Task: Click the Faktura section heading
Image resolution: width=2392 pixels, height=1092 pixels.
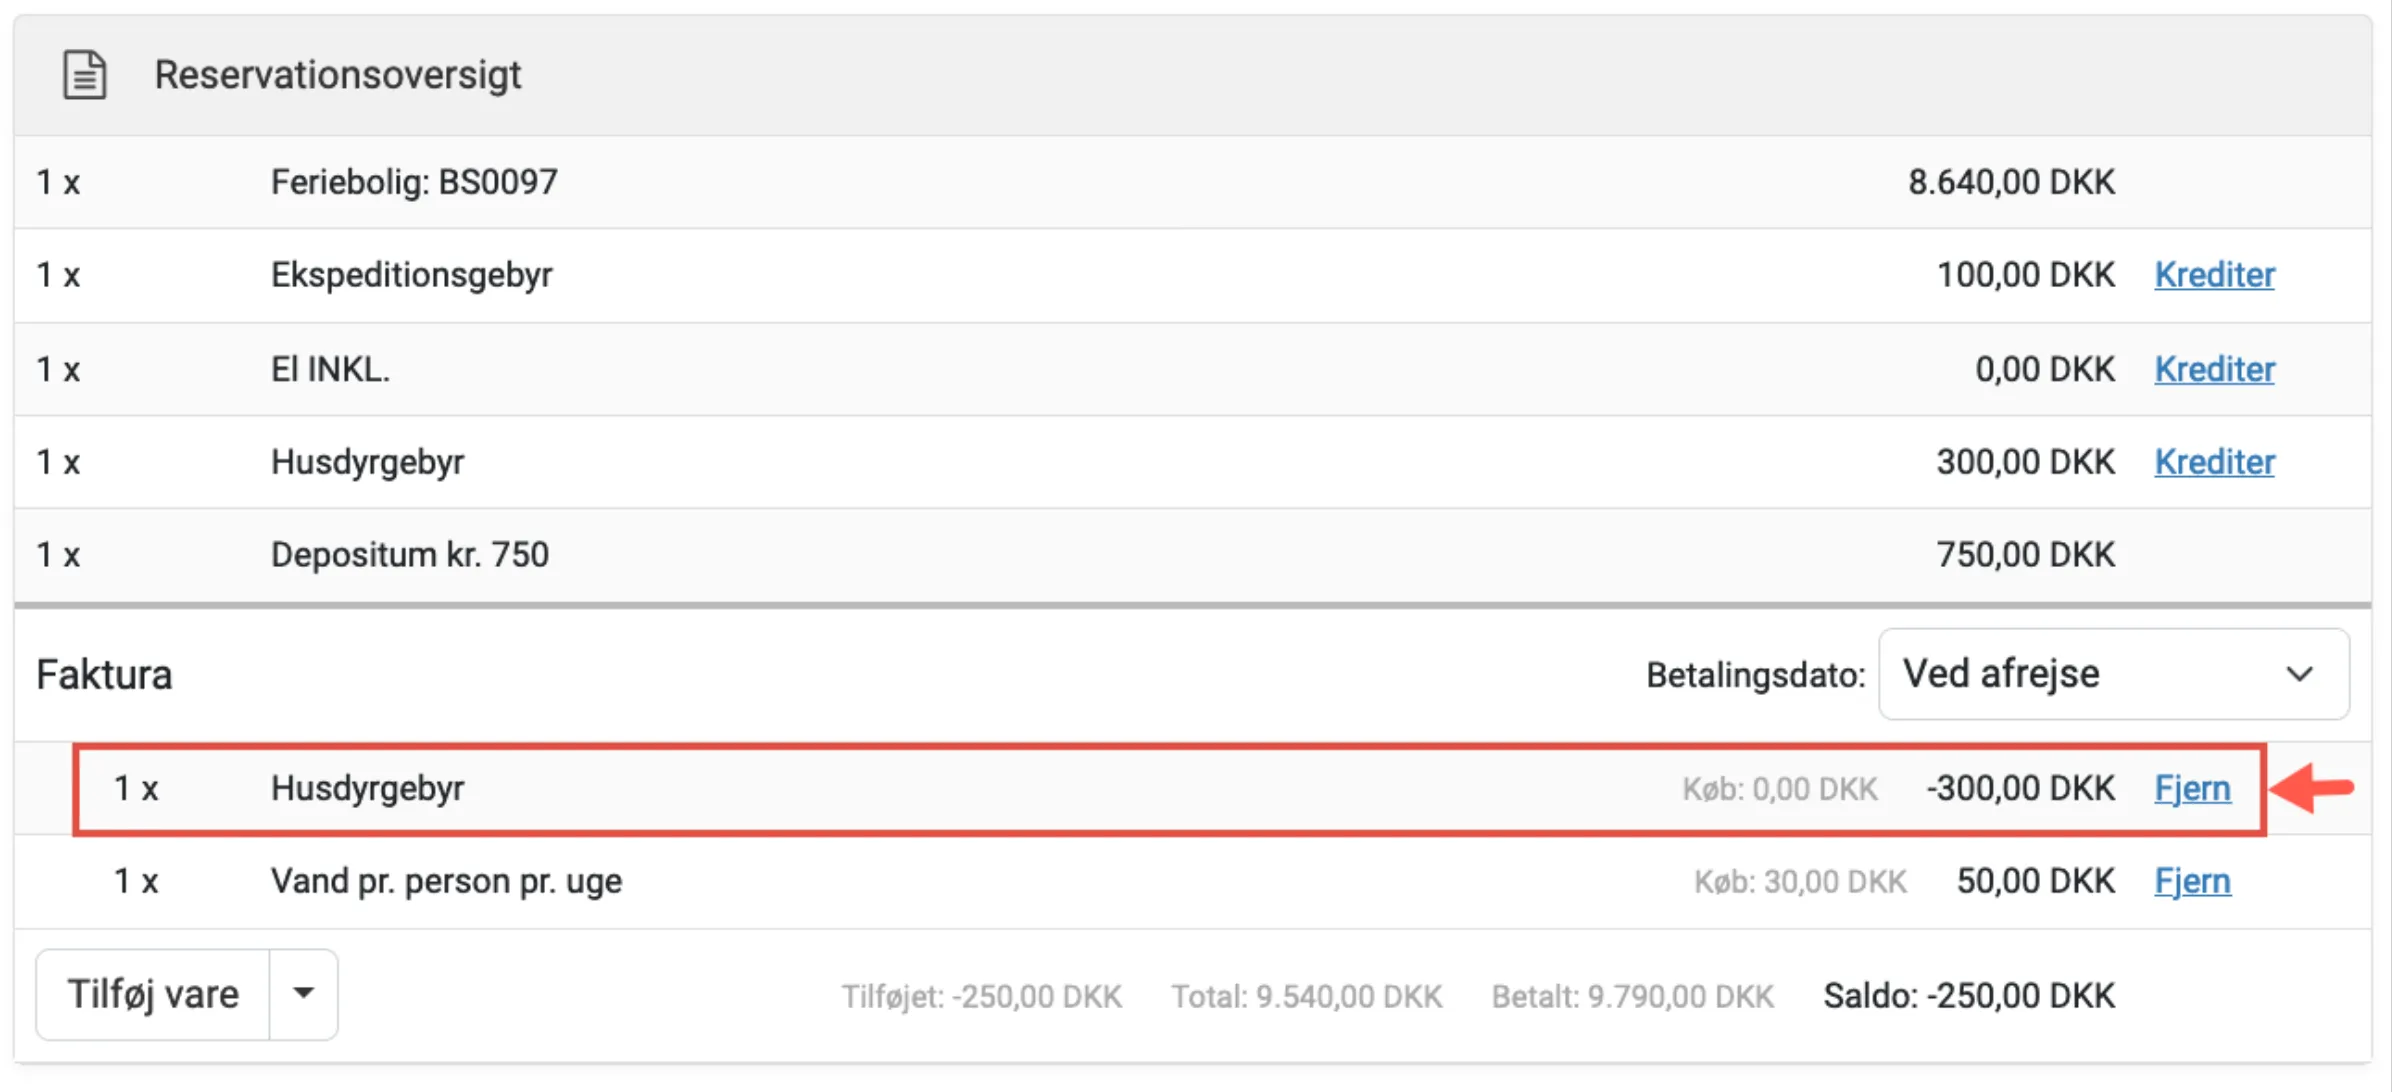Action: [x=104, y=675]
